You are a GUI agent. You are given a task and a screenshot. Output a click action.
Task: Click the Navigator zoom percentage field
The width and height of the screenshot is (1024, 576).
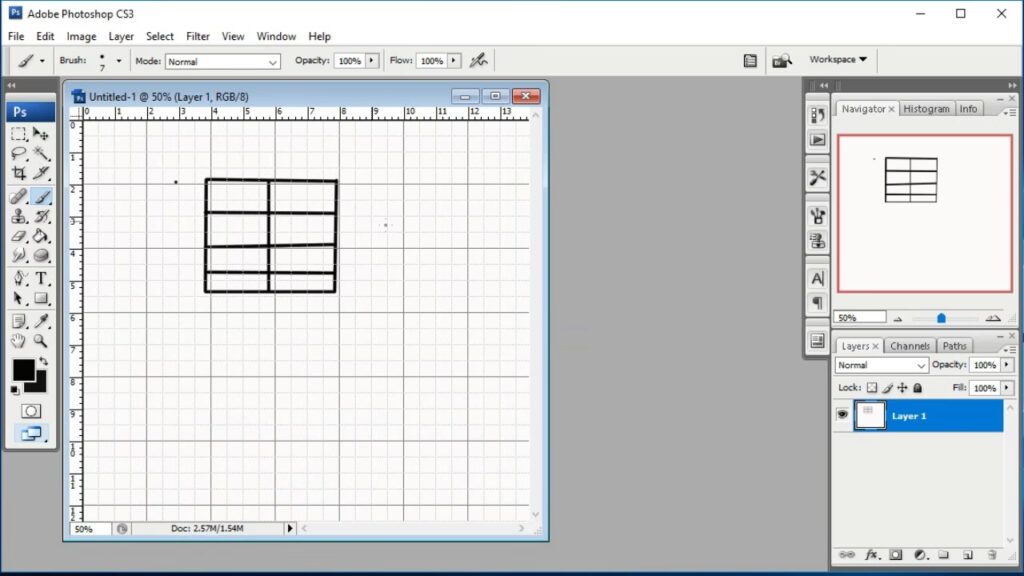860,317
